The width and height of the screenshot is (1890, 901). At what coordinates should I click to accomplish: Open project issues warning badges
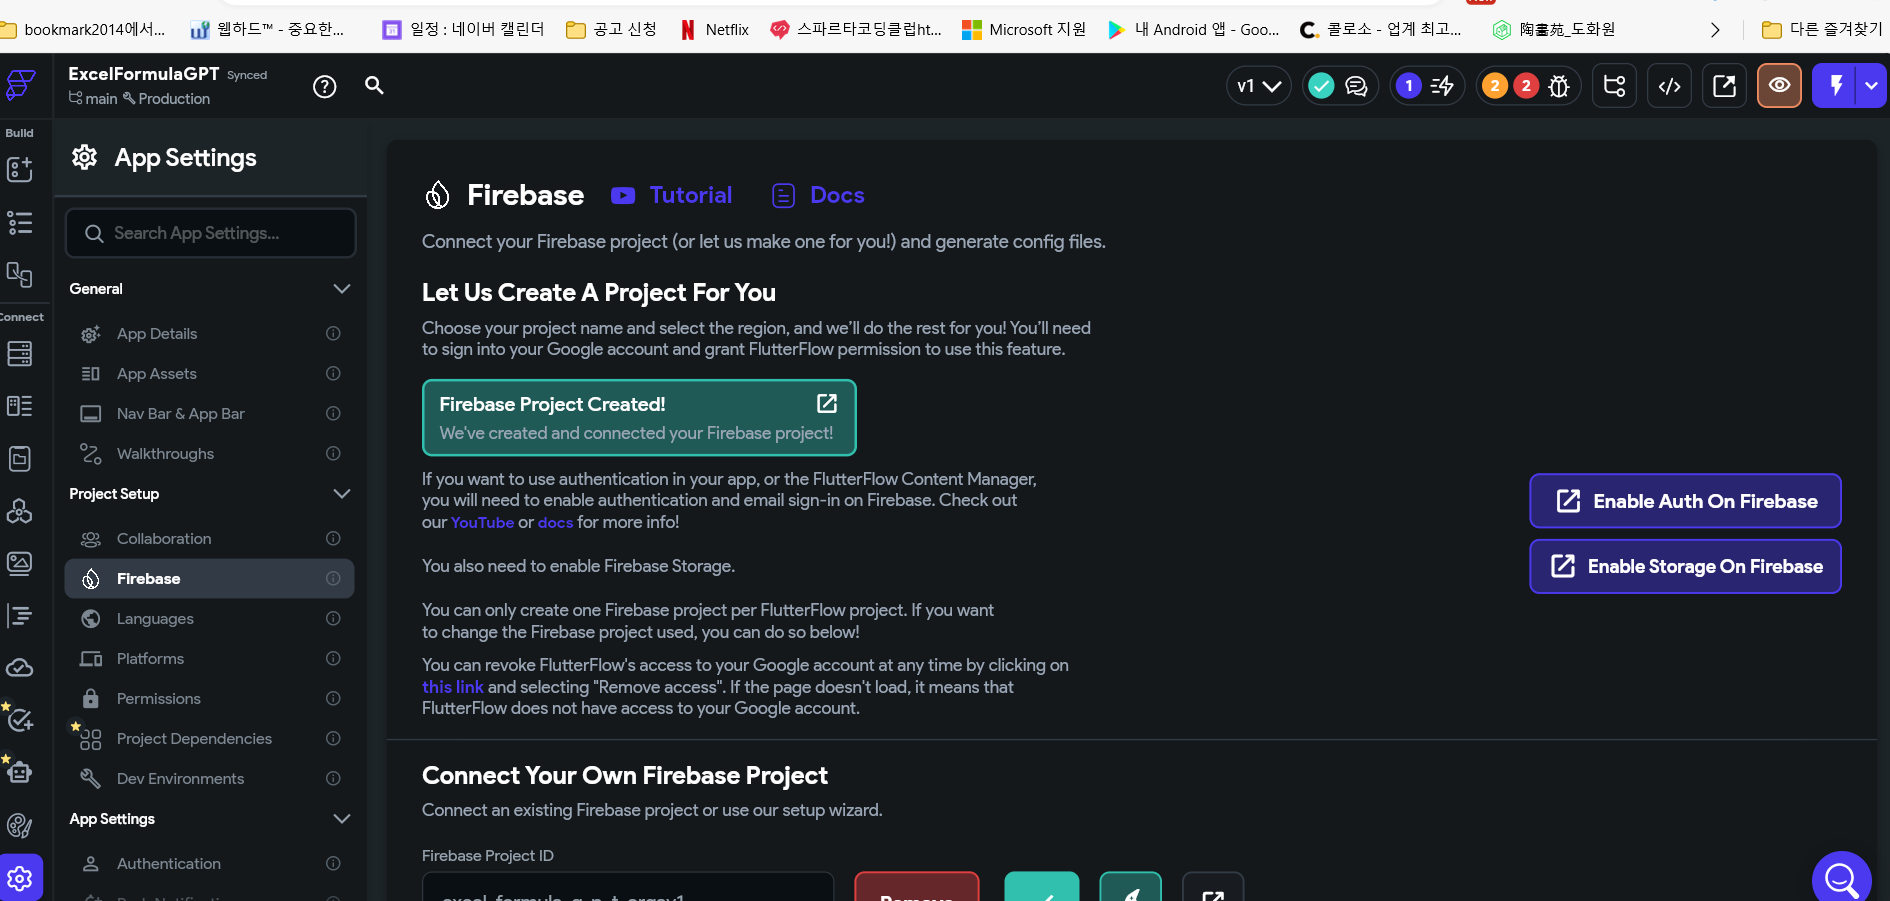1510,86
